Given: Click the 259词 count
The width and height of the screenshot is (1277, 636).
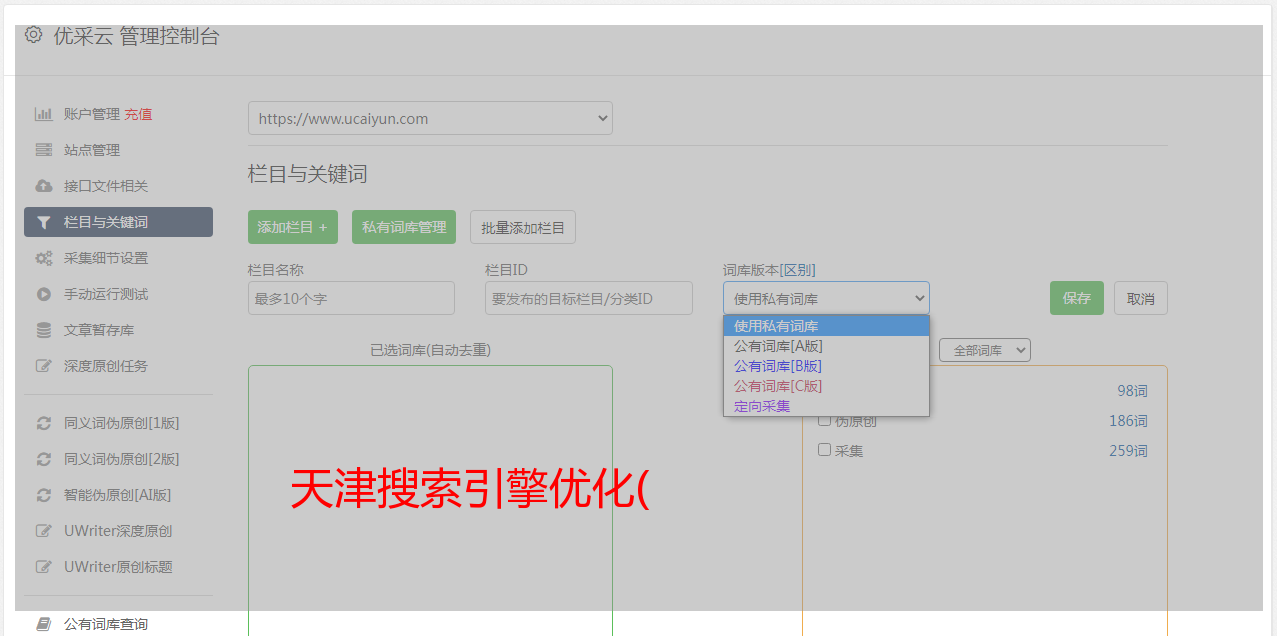Looking at the screenshot, I should [x=1128, y=451].
